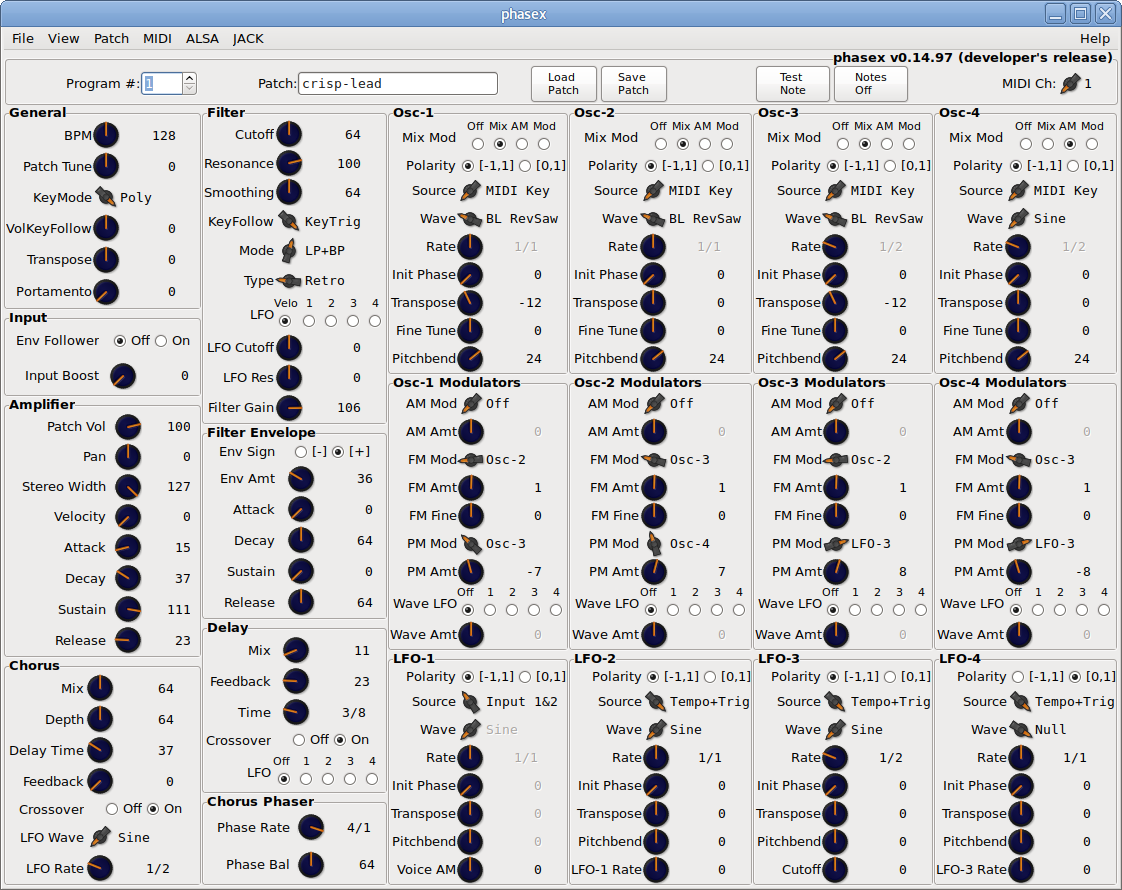This screenshot has width=1122, height=890.
Task: Click the Chorus LFO Wave Sine selector
Action: coord(101,837)
